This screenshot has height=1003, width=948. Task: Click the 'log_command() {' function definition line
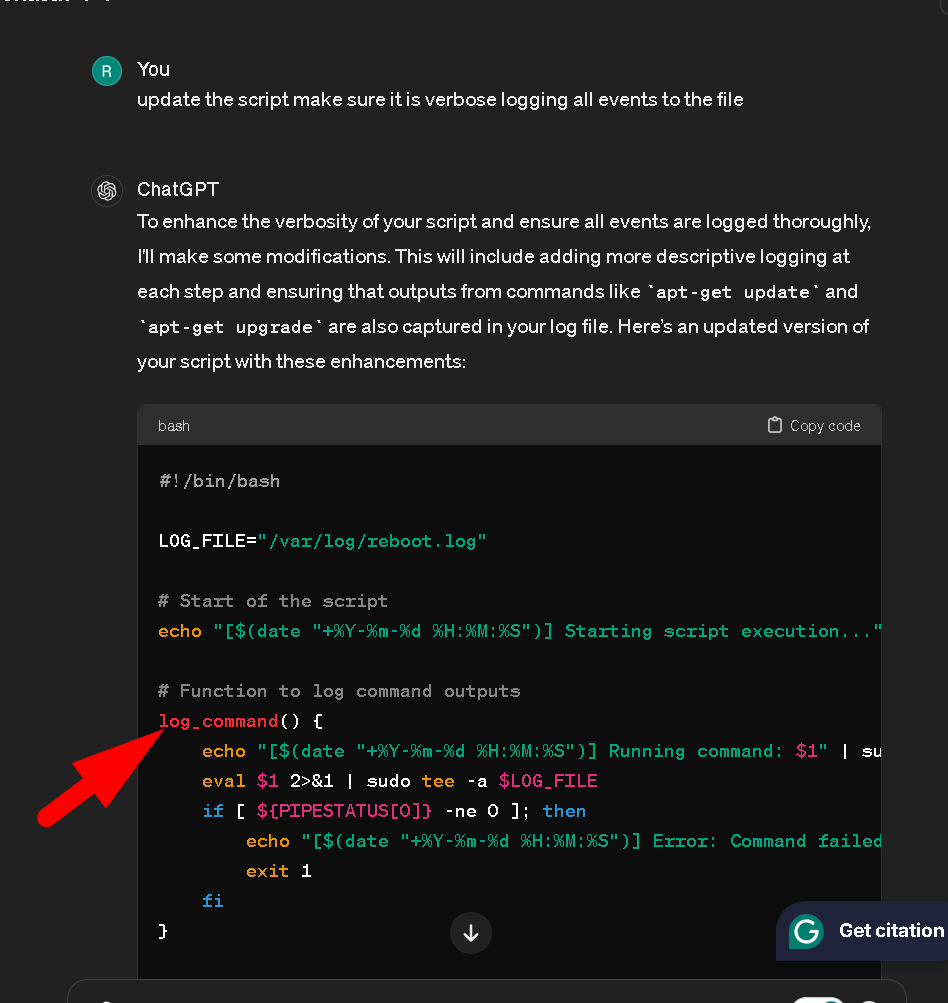pos(241,721)
